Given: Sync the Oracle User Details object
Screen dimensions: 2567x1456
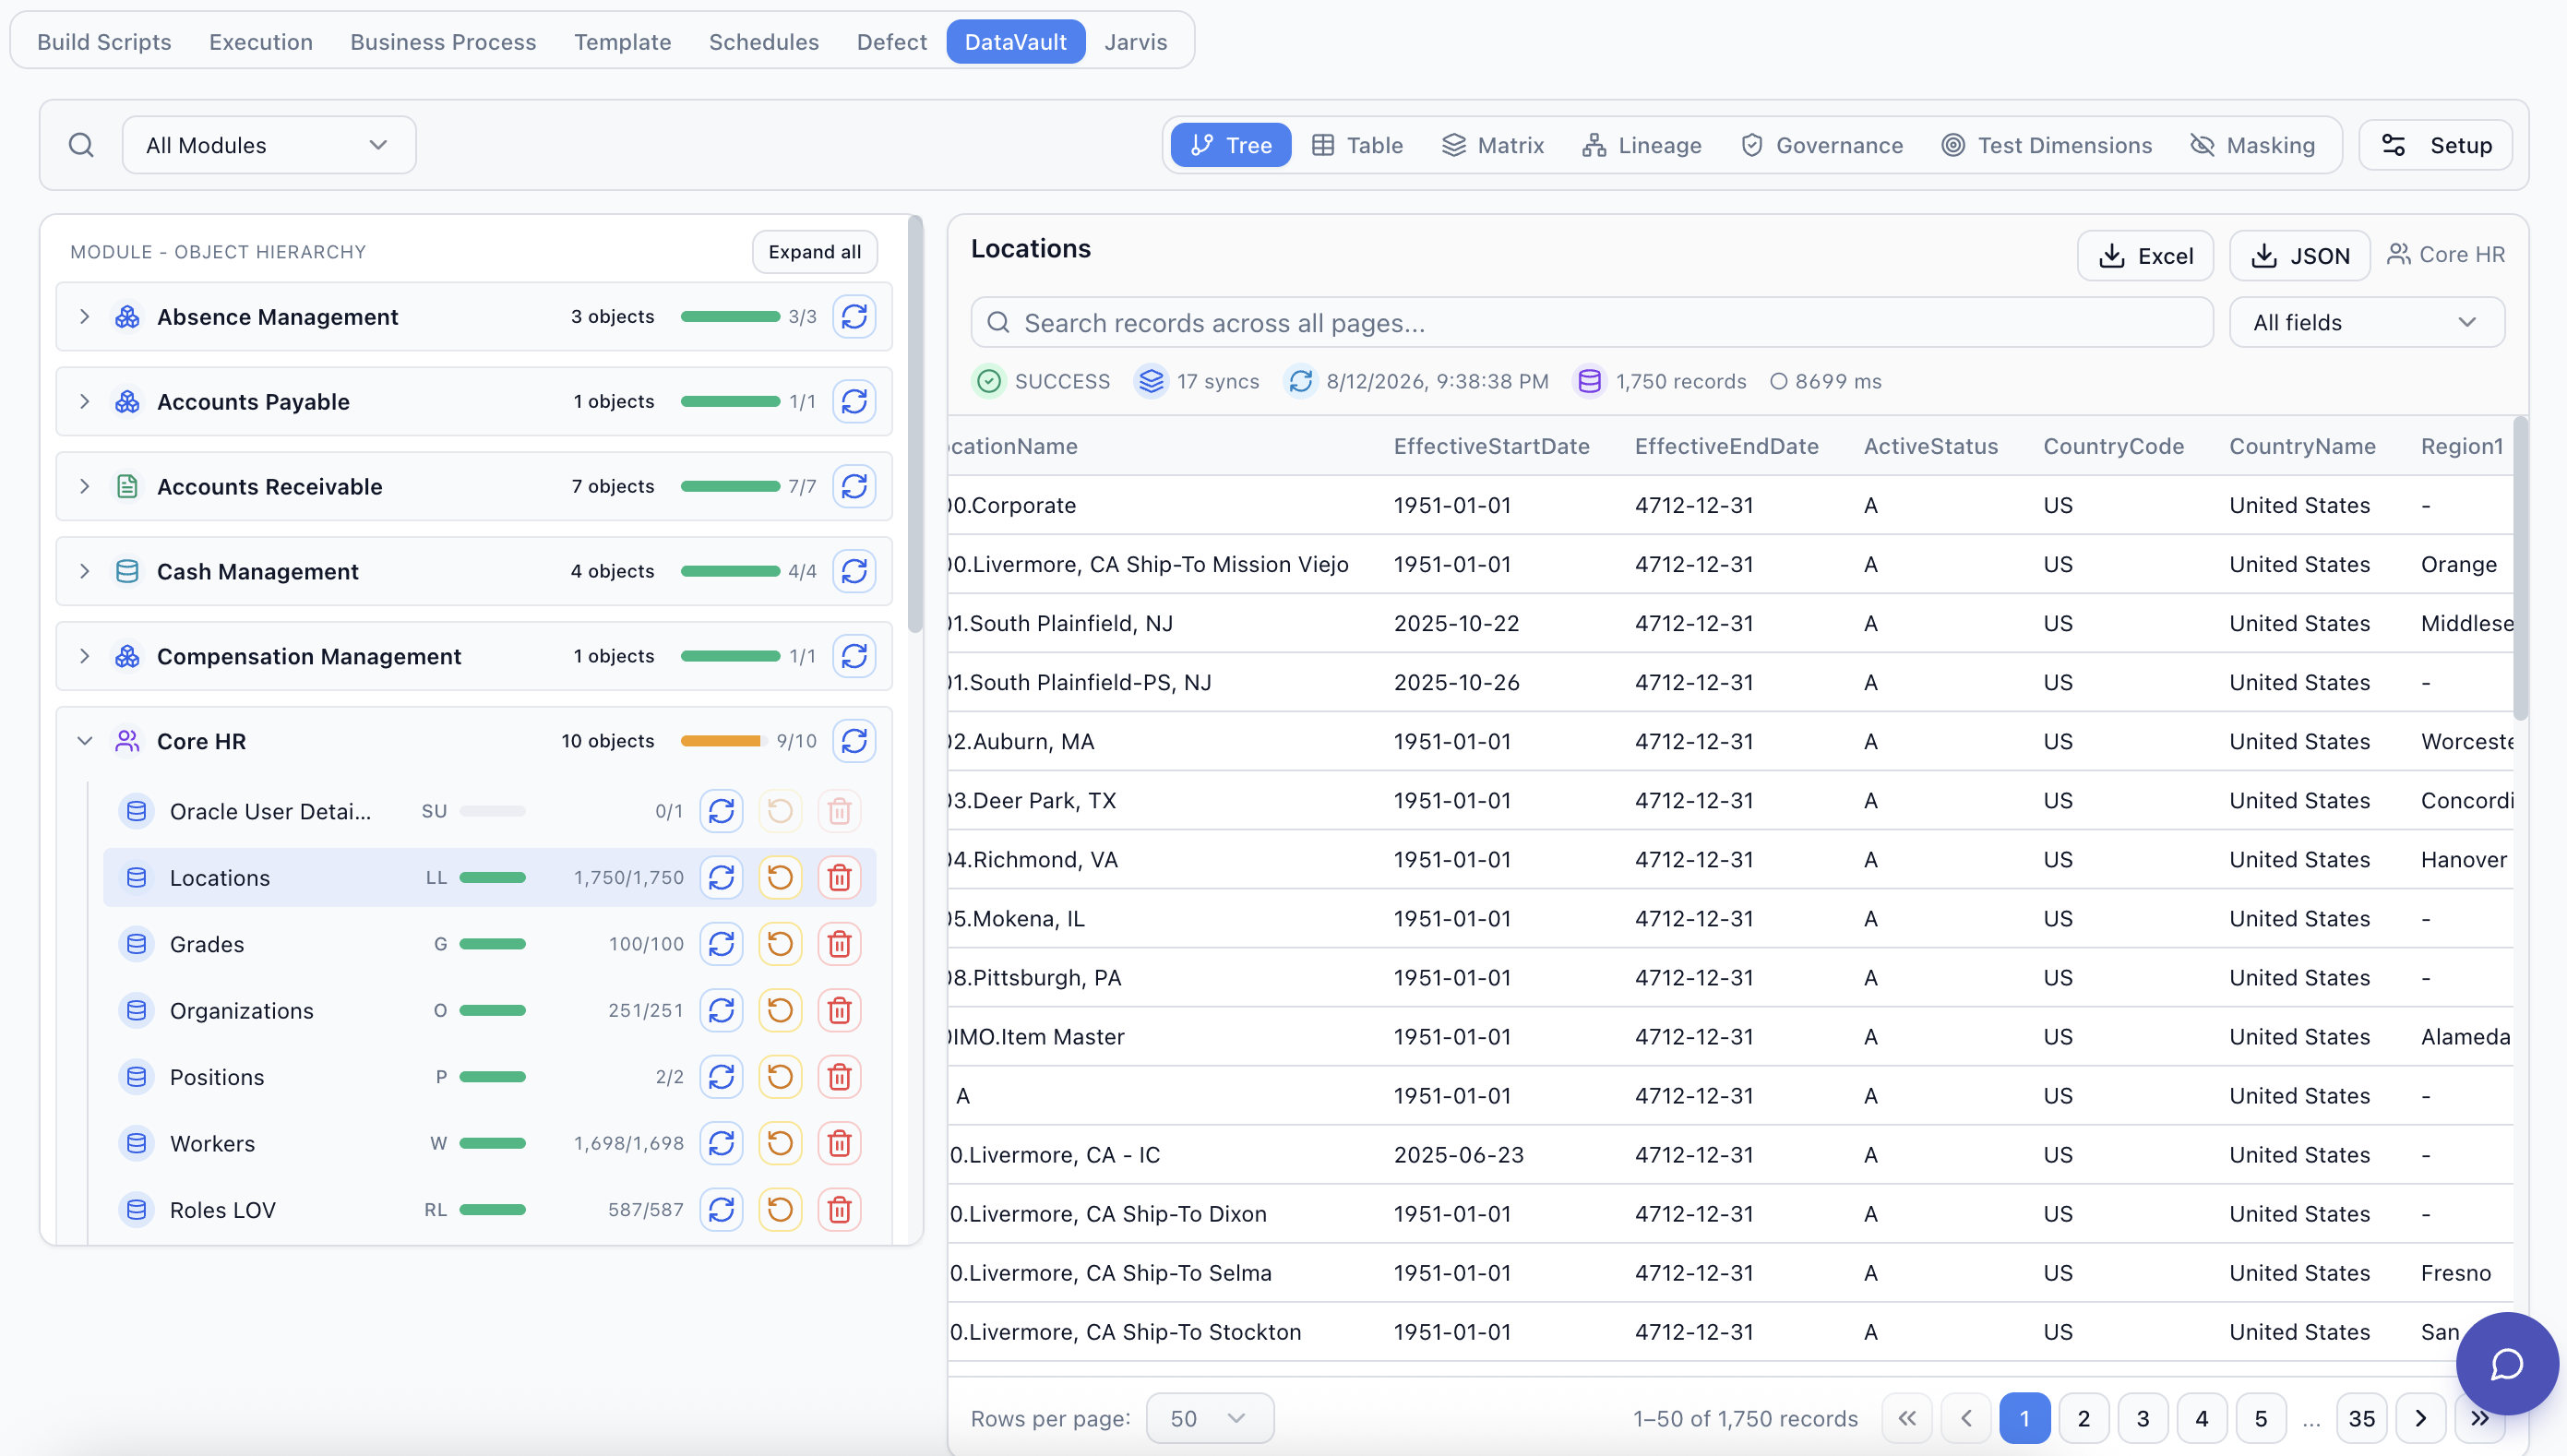Looking at the screenshot, I should [721, 811].
